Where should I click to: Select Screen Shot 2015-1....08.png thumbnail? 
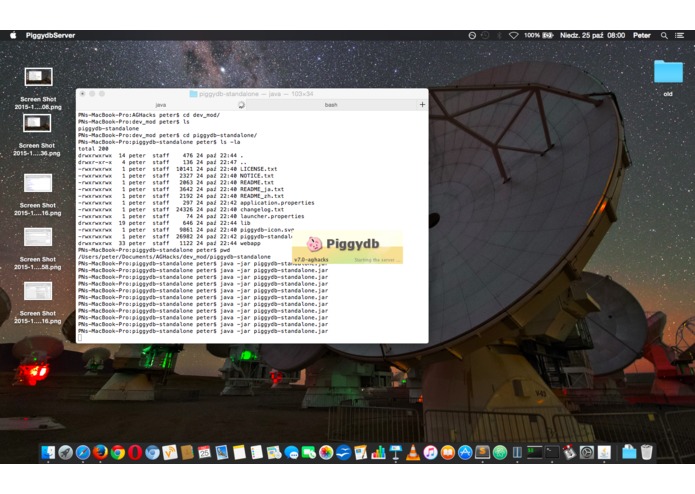click(38, 77)
